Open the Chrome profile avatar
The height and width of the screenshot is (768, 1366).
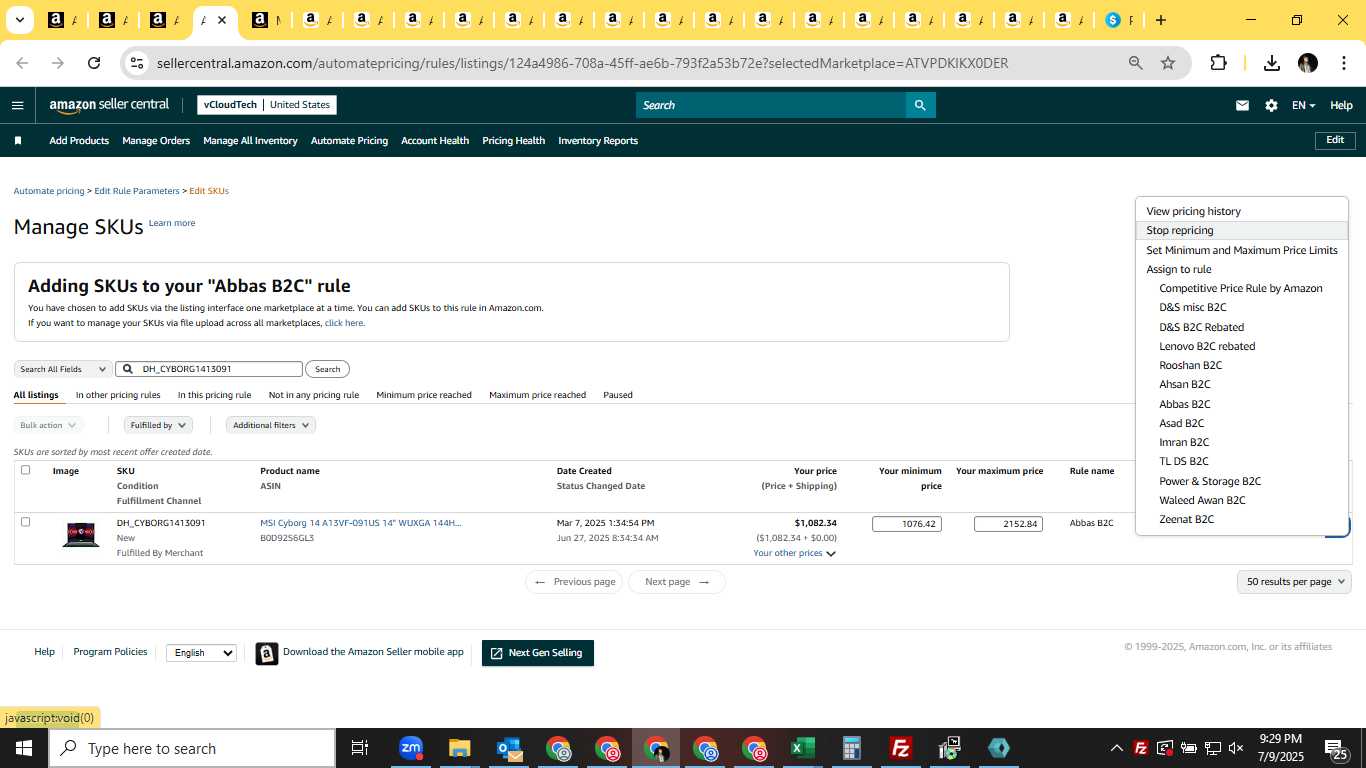[1308, 63]
